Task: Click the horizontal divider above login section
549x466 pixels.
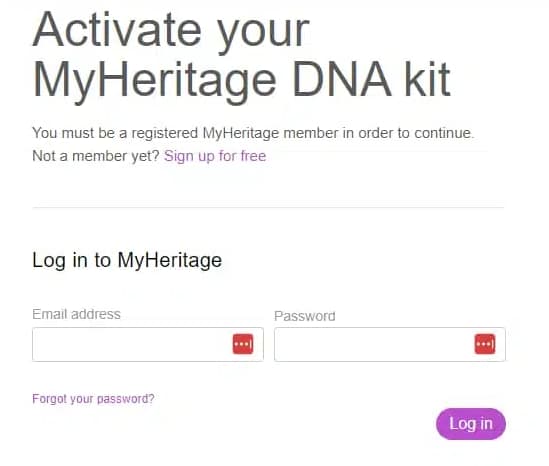Action: (x=268, y=208)
